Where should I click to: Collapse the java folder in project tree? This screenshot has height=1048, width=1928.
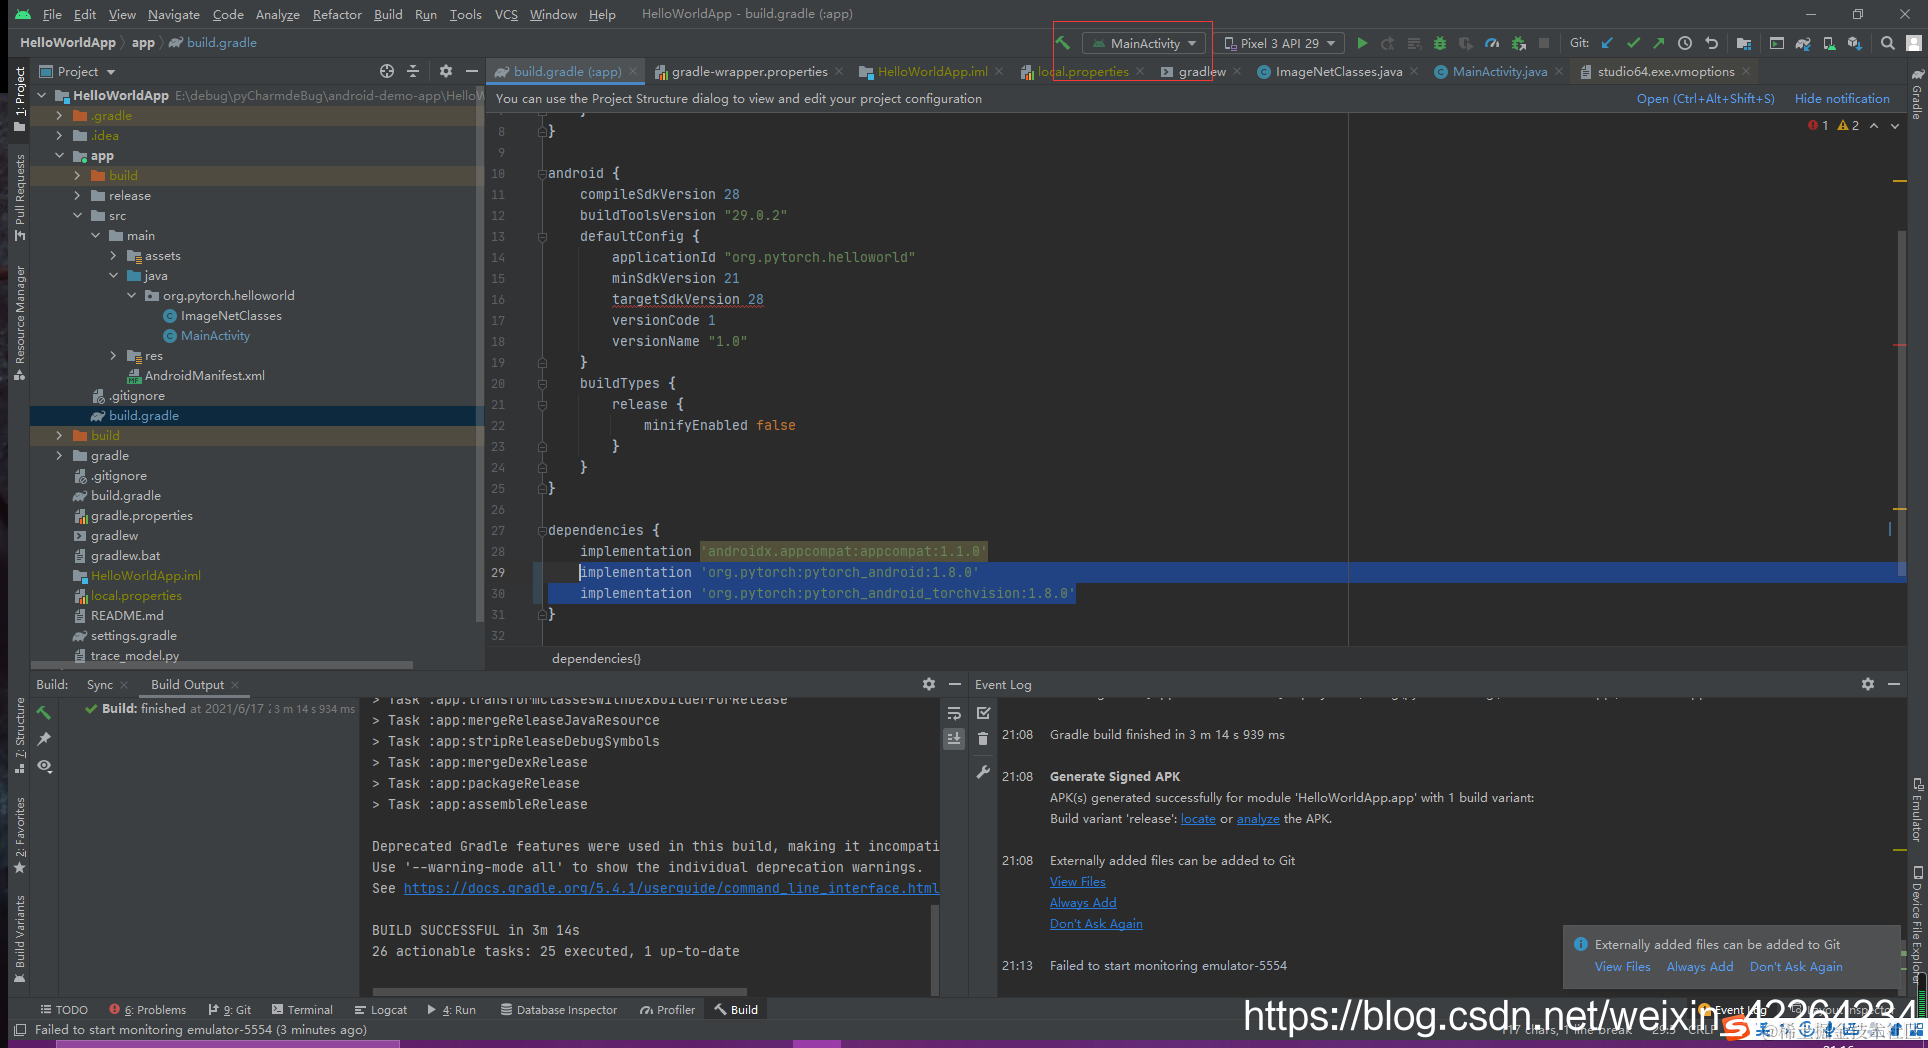pyautogui.click(x=114, y=276)
